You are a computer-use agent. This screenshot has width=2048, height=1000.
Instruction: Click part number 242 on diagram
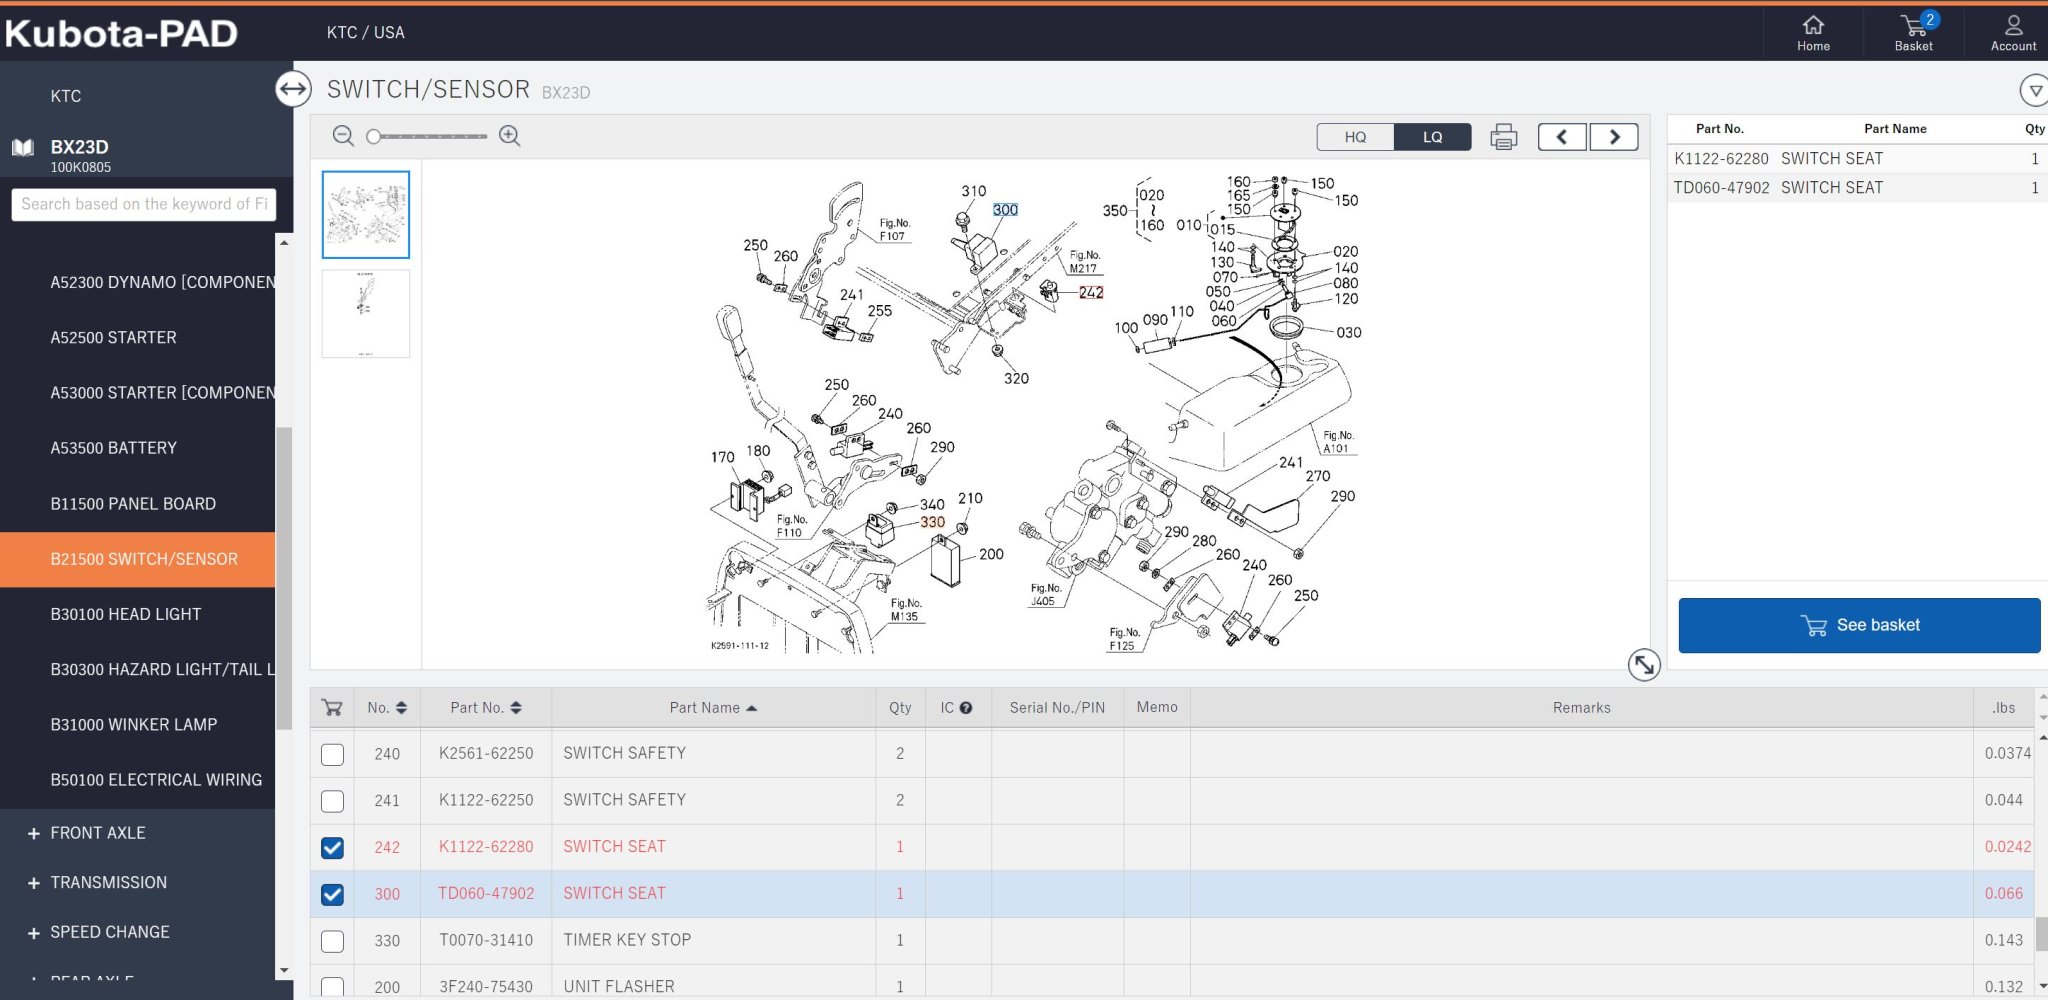point(1091,293)
